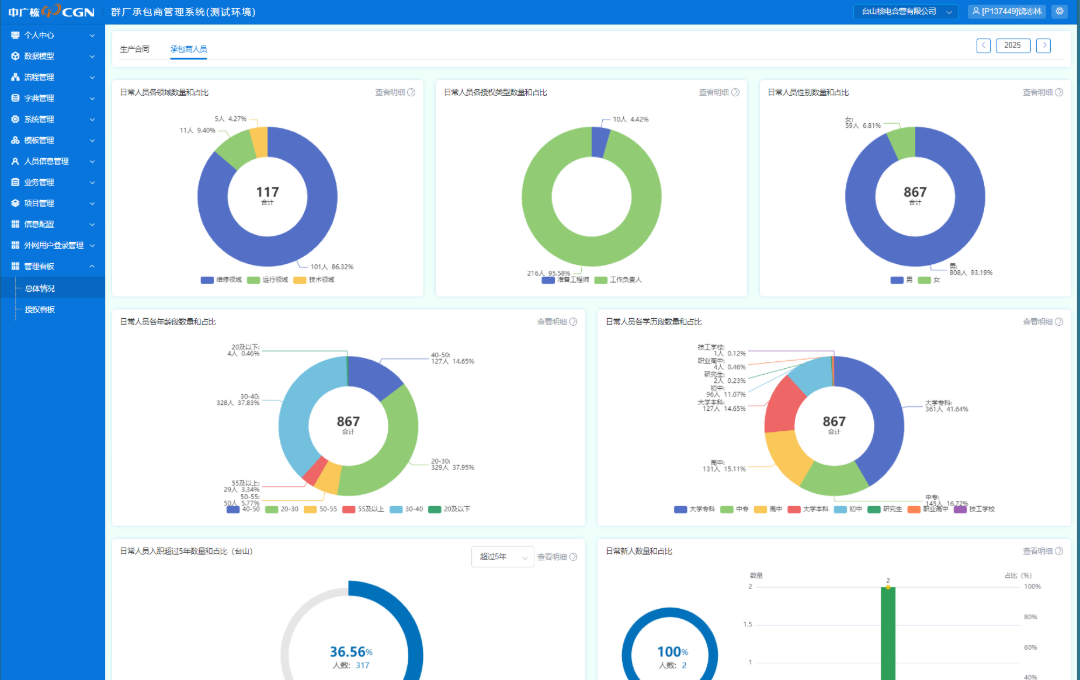Click next year arrow beside 2025
1080x680 pixels.
tap(1044, 45)
